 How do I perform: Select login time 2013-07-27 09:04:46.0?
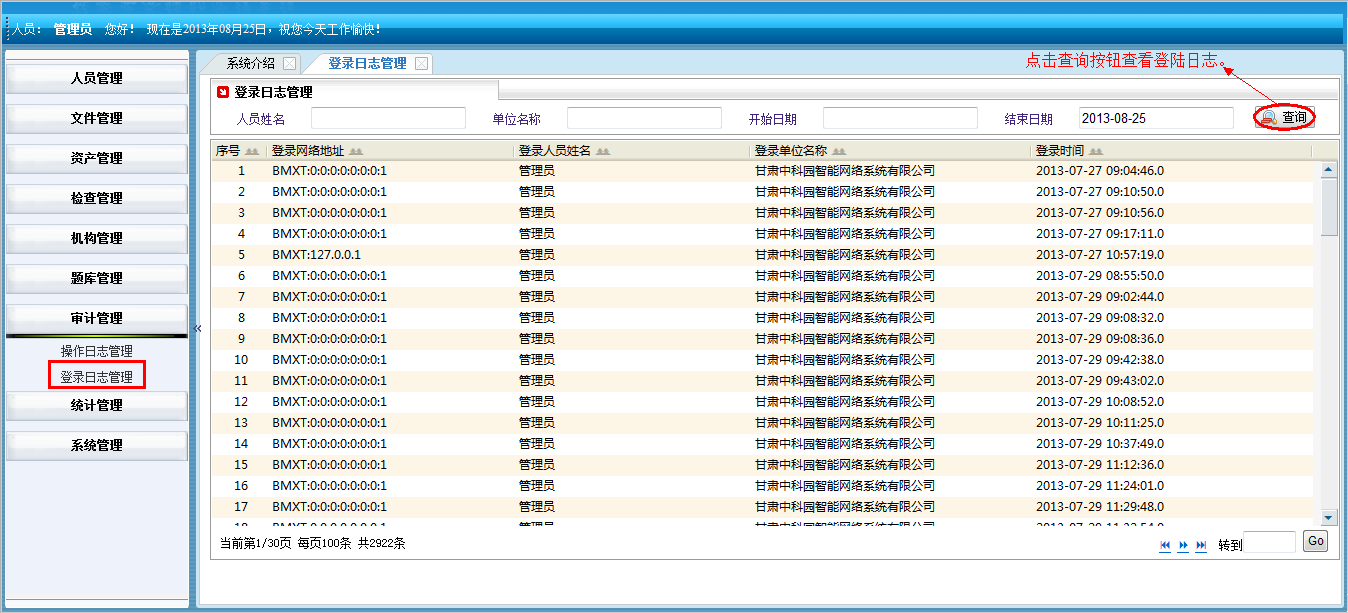coord(1100,171)
